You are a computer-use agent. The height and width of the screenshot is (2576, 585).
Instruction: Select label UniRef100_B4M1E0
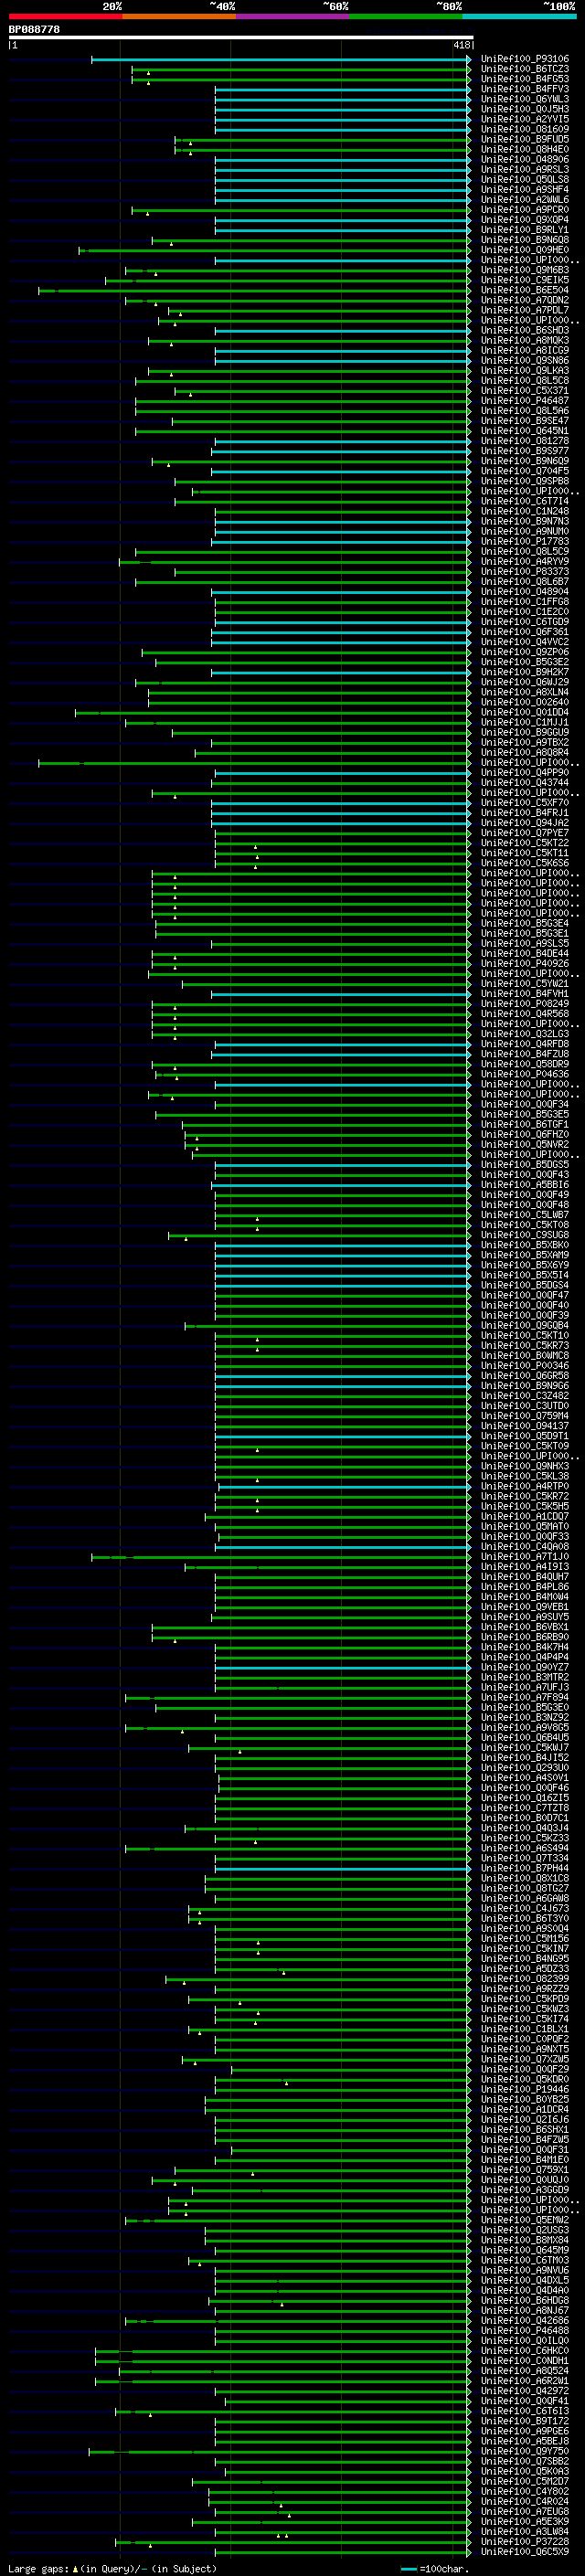click(x=525, y=2160)
